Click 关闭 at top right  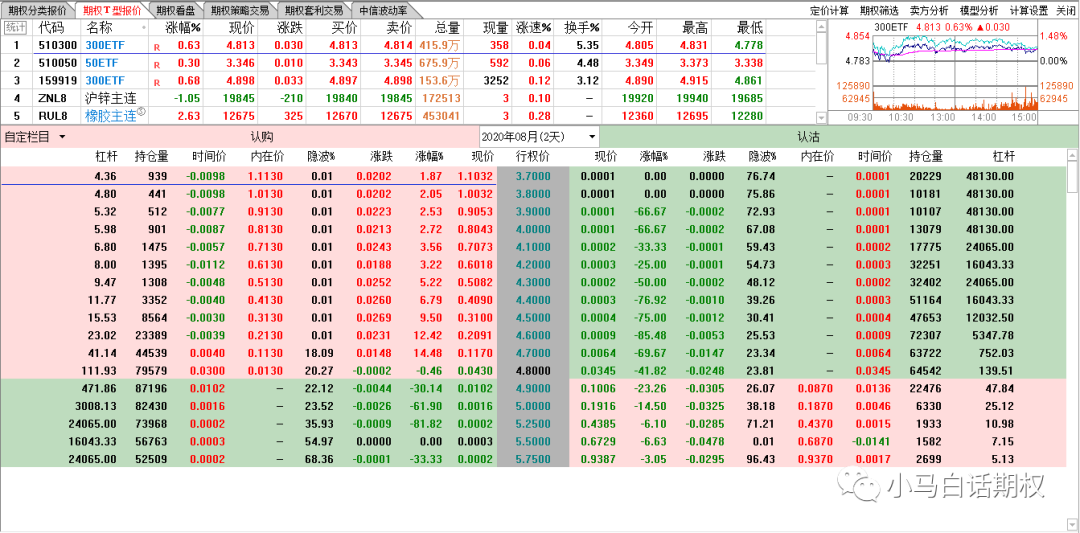[1066, 10]
